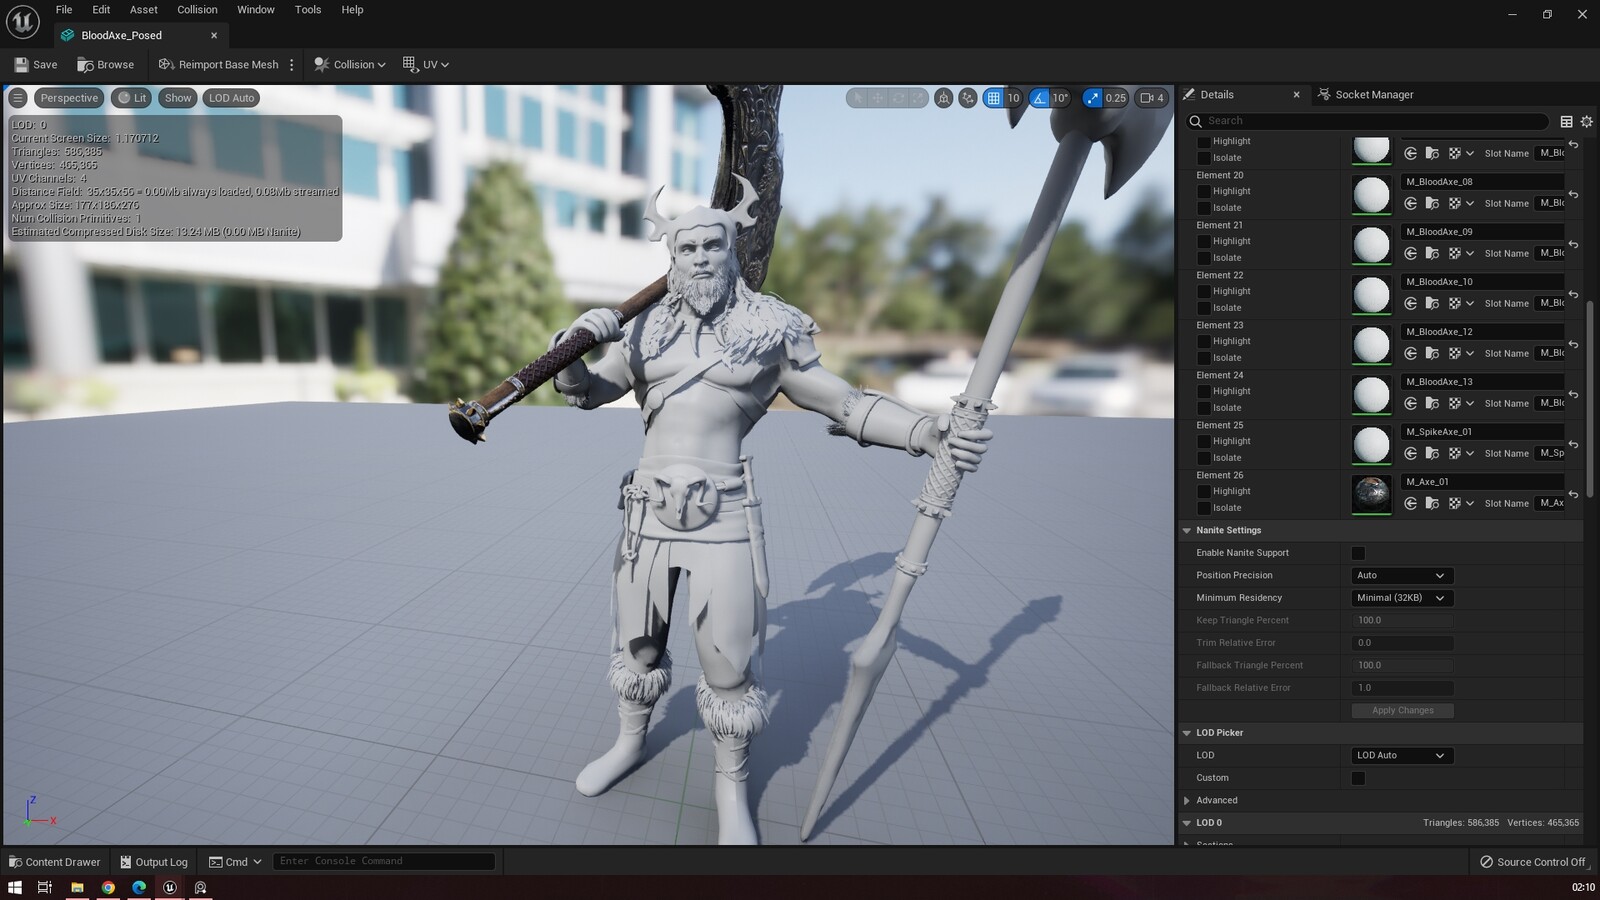1600x900 pixels.
Task: Enable Isolate for Element 20
Action: tap(1204, 208)
